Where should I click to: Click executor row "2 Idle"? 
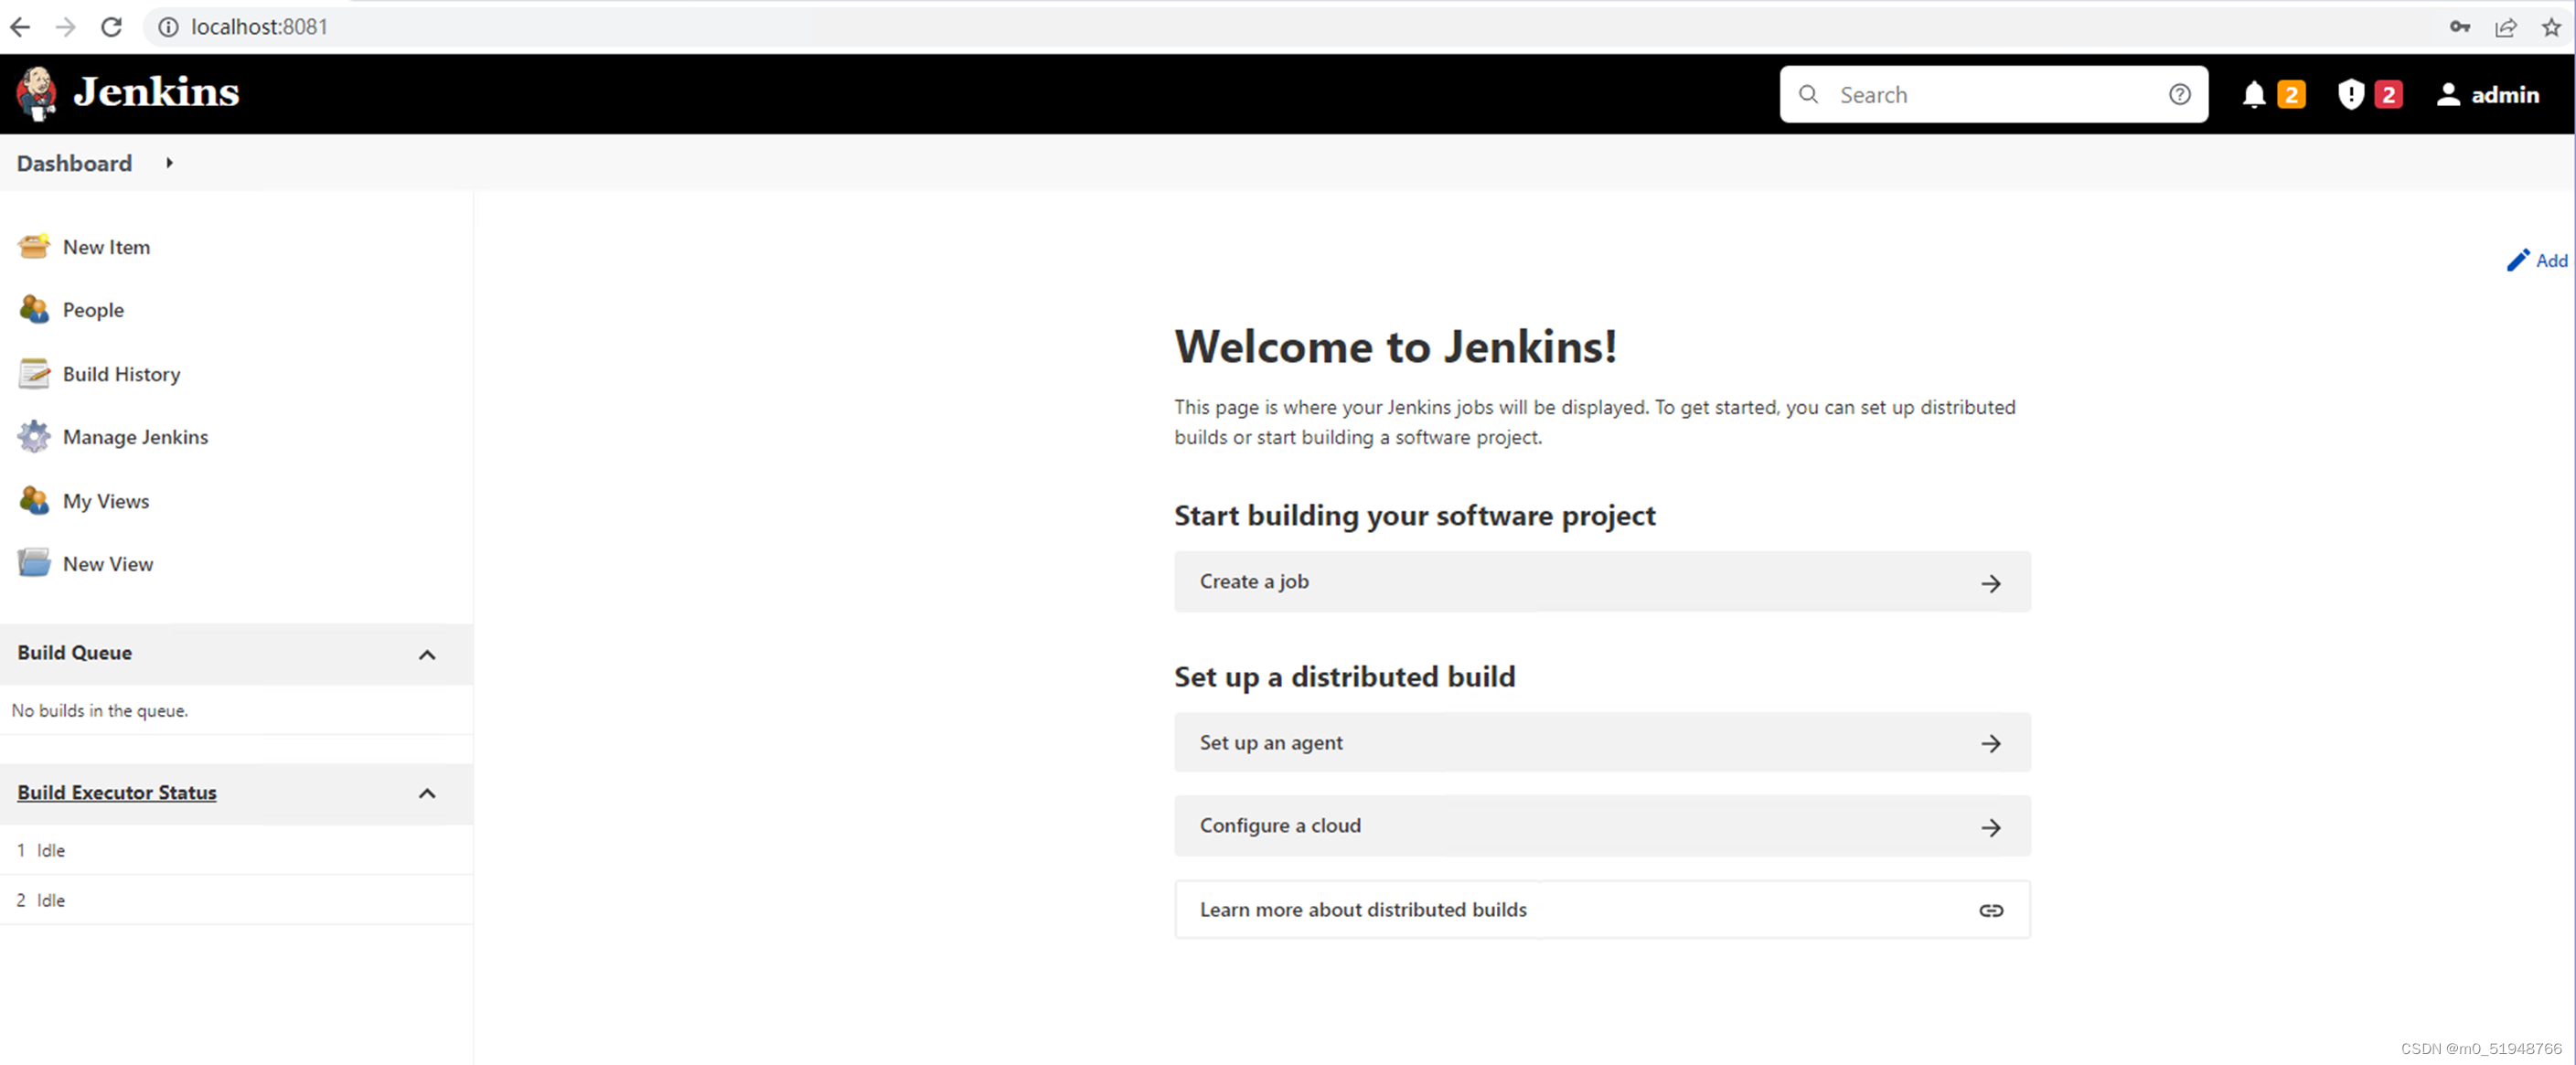point(236,900)
